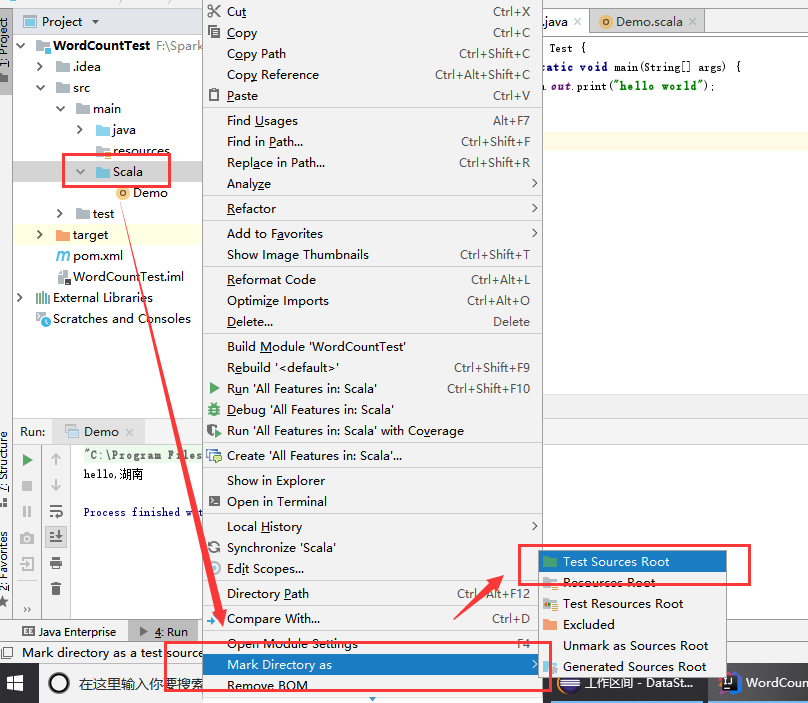Click the Paste clipboard icon
808x703 pixels.
(214, 95)
